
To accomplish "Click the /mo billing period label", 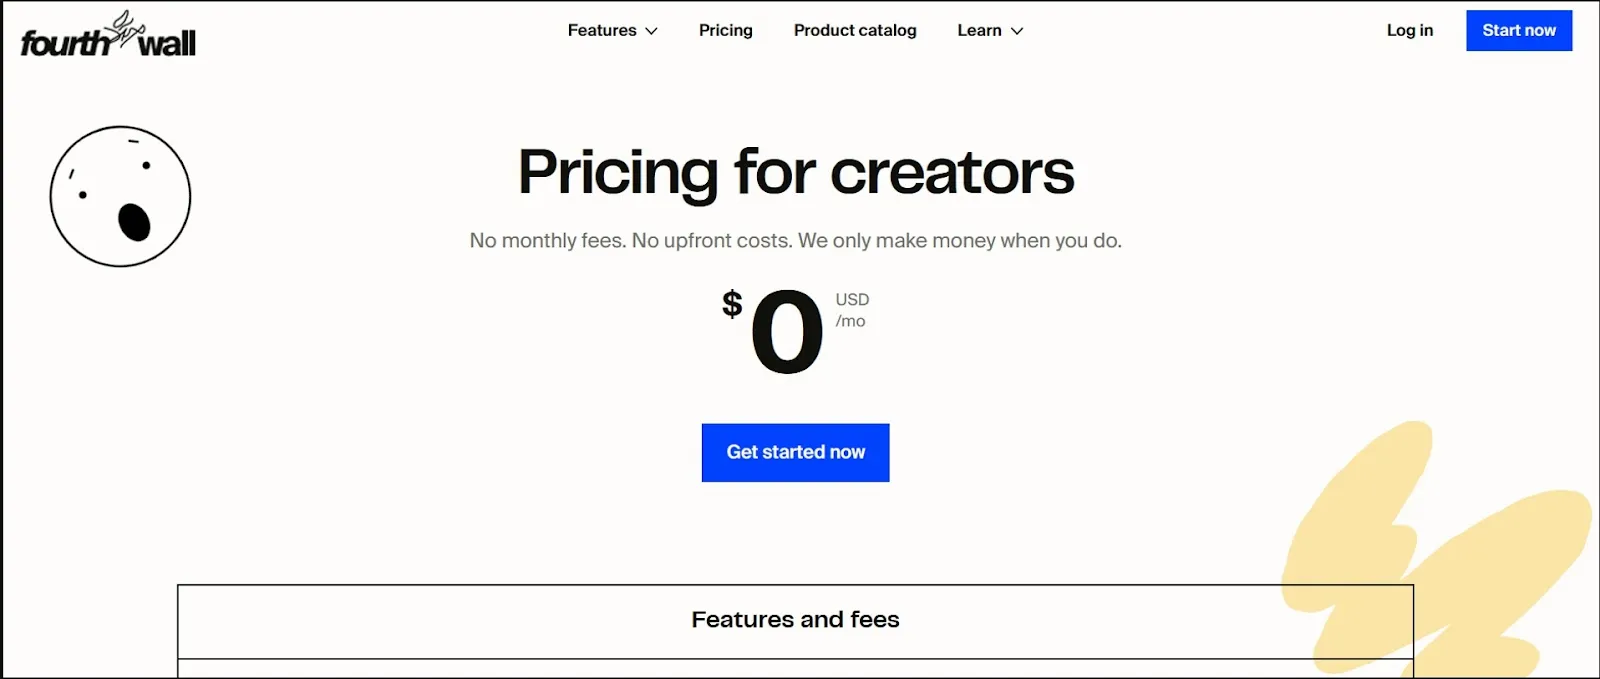I will tap(850, 322).
